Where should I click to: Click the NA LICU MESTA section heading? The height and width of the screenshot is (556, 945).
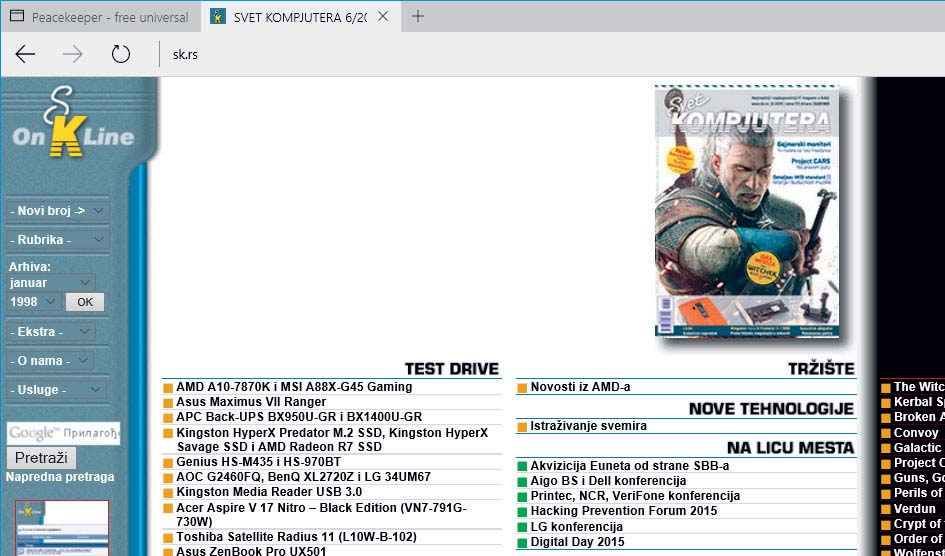pos(791,448)
